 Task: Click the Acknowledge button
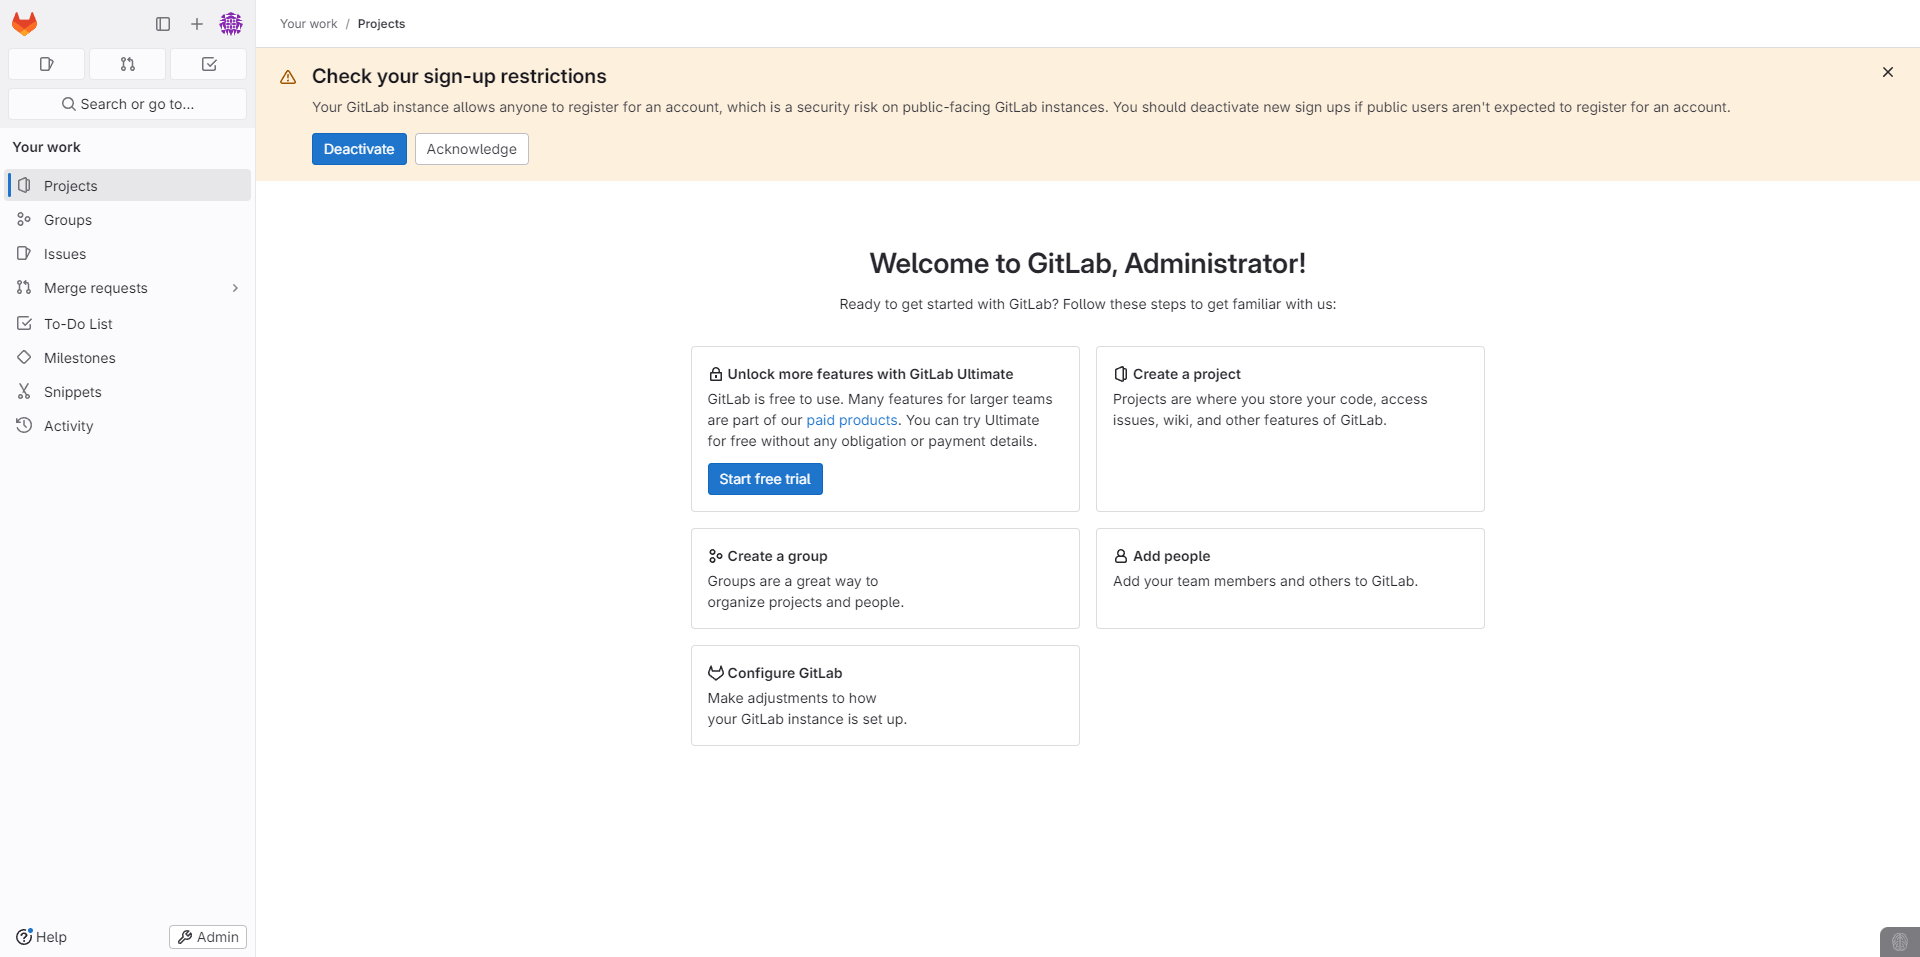tap(472, 149)
